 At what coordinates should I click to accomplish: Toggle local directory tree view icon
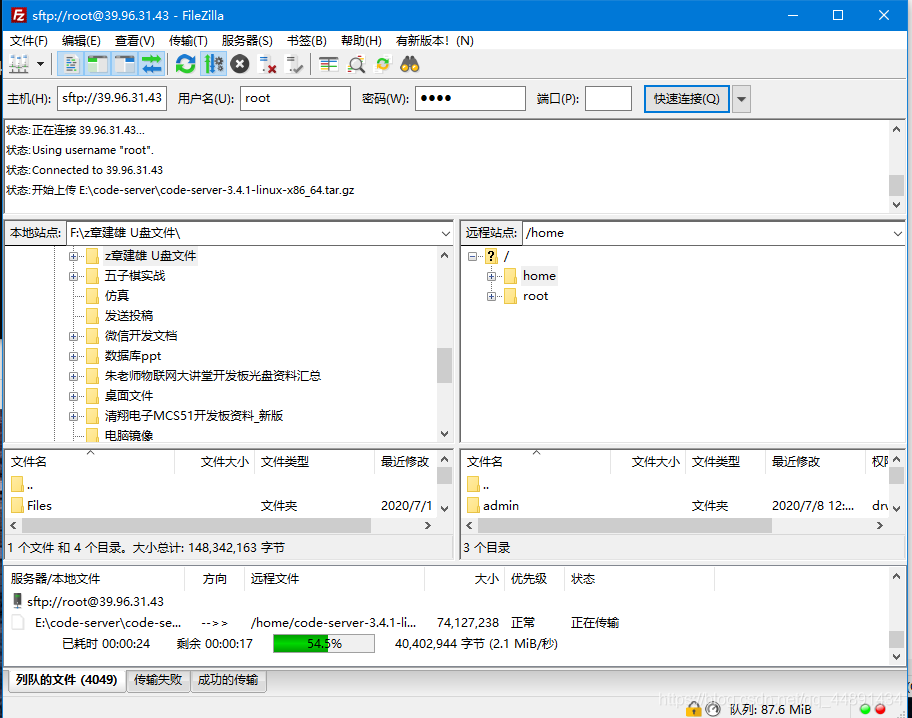[97, 64]
